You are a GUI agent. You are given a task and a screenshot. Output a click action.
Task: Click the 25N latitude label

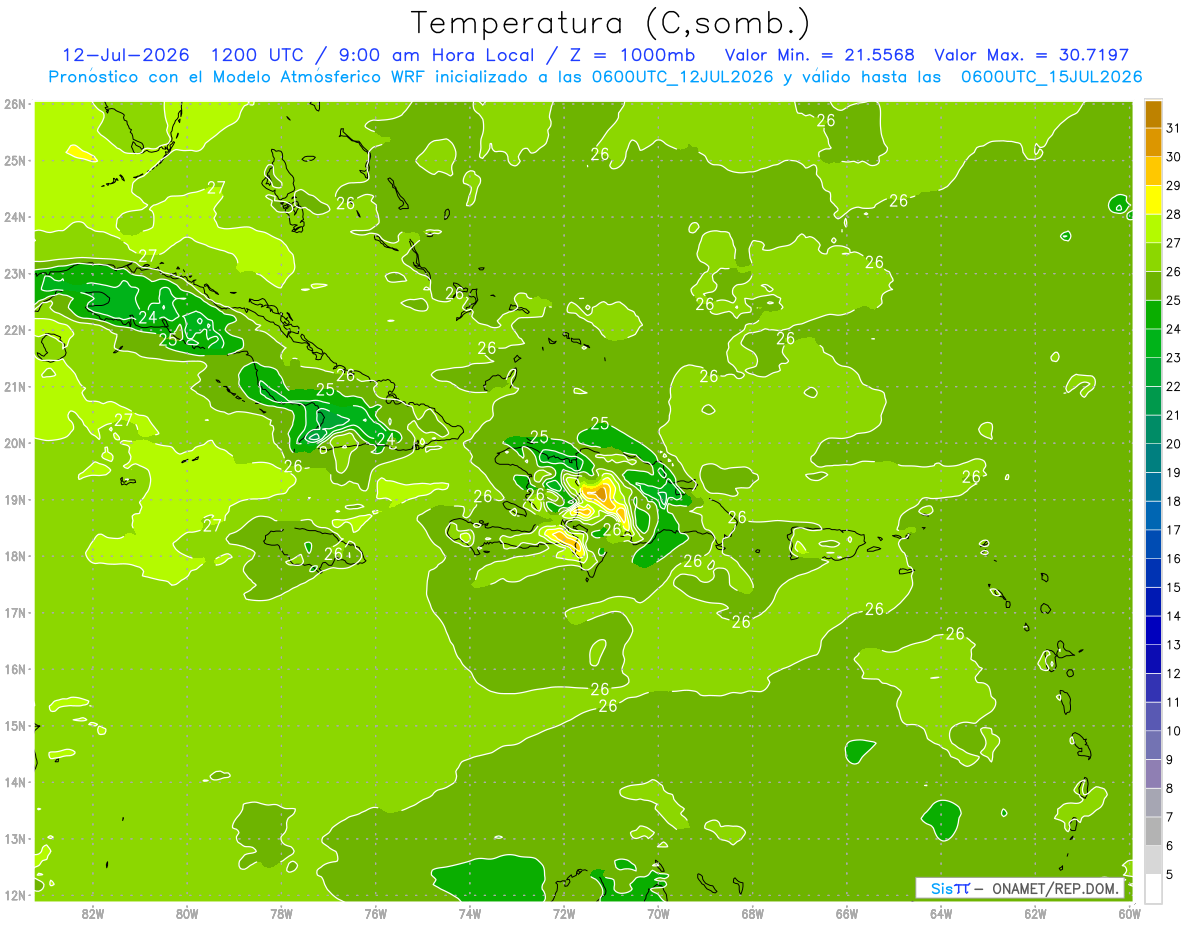click(15, 160)
